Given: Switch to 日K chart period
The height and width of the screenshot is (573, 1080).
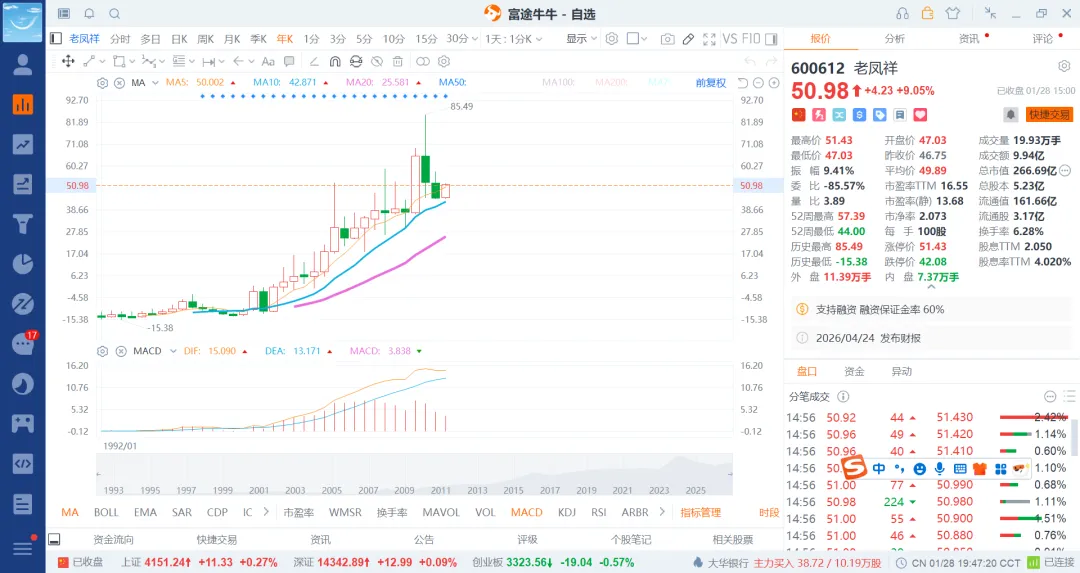Looking at the screenshot, I should pyautogui.click(x=179, y=39).
